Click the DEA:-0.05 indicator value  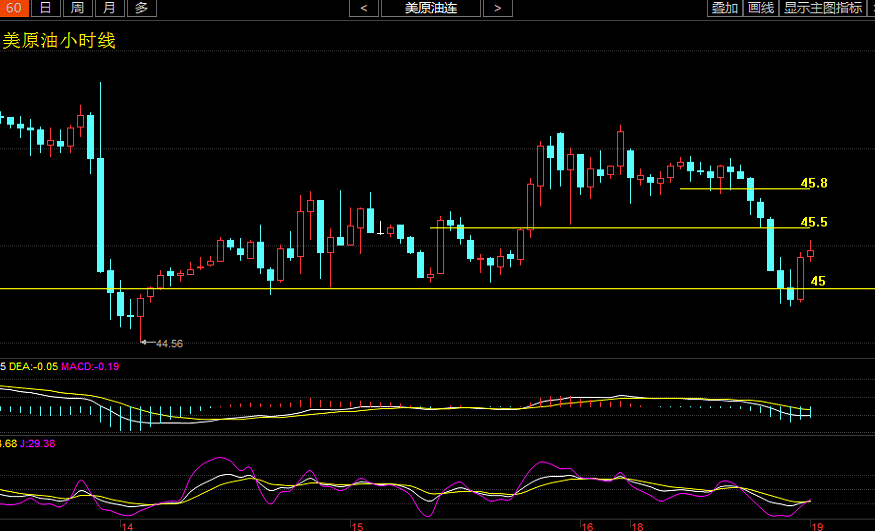pyautogui.click(x=33, y=366)
